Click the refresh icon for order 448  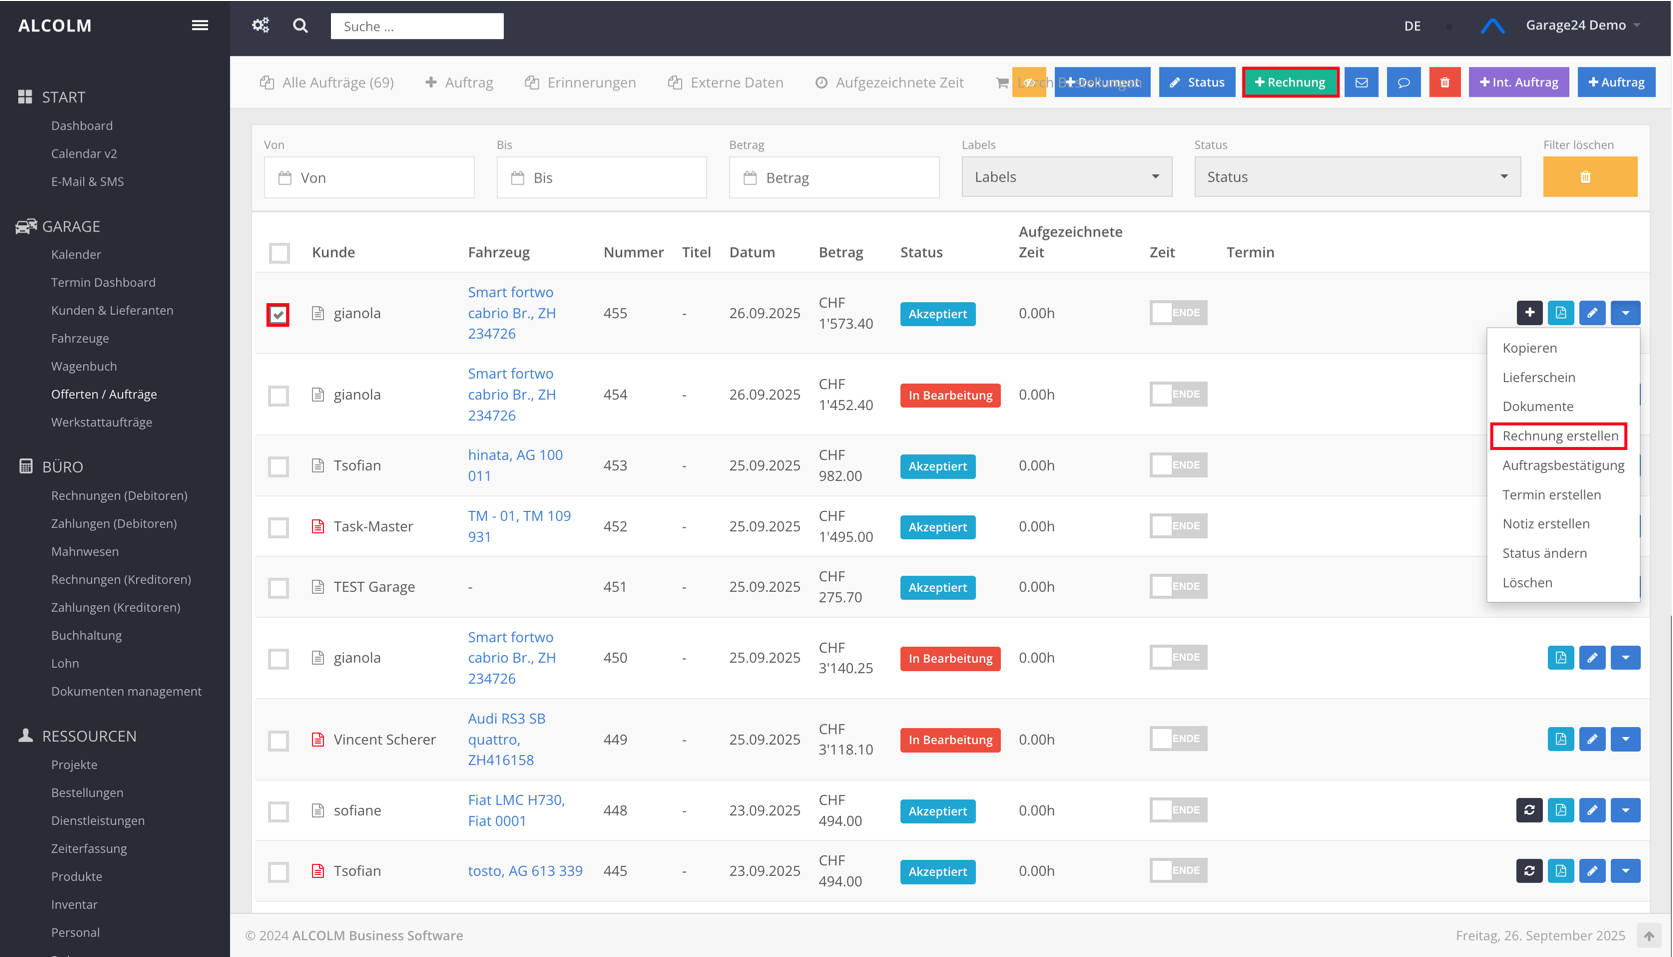click(x=1529, y=810)
